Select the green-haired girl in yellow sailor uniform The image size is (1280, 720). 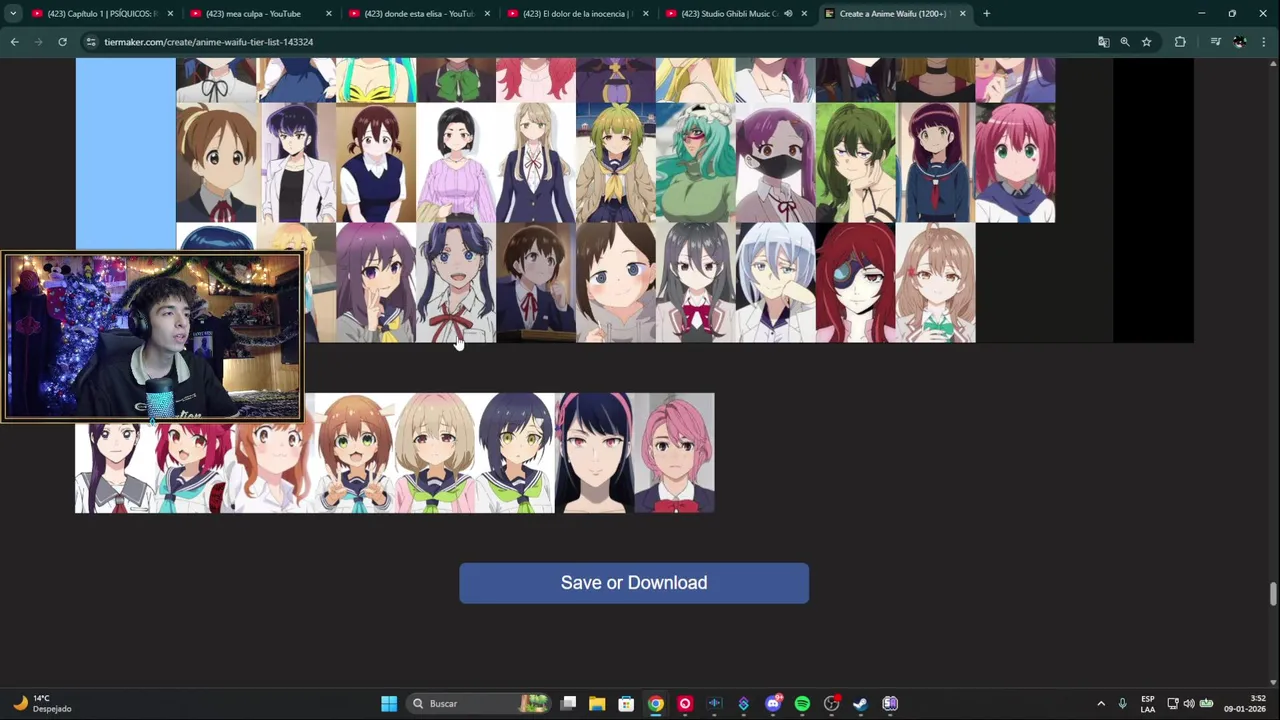[616, 163]
